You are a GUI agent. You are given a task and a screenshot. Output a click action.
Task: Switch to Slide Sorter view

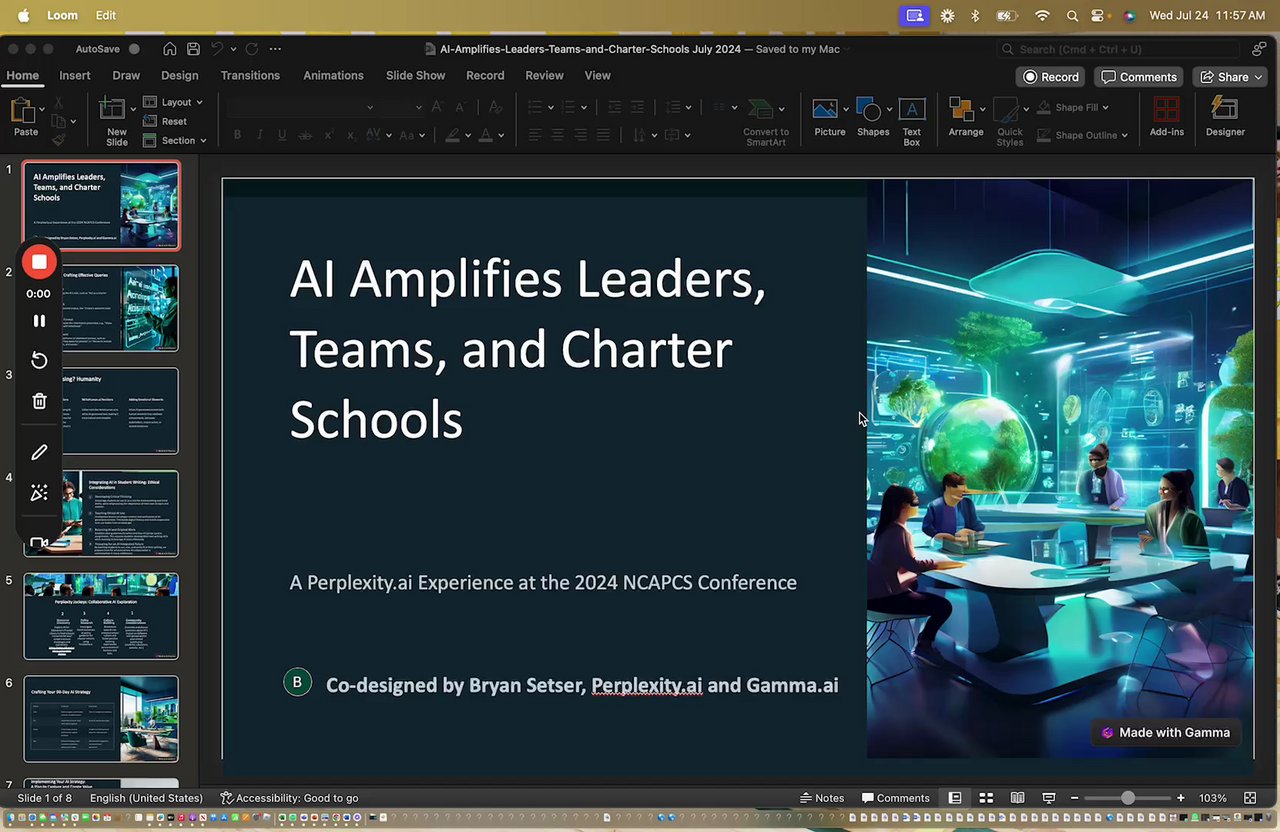(x=986, y=798)
